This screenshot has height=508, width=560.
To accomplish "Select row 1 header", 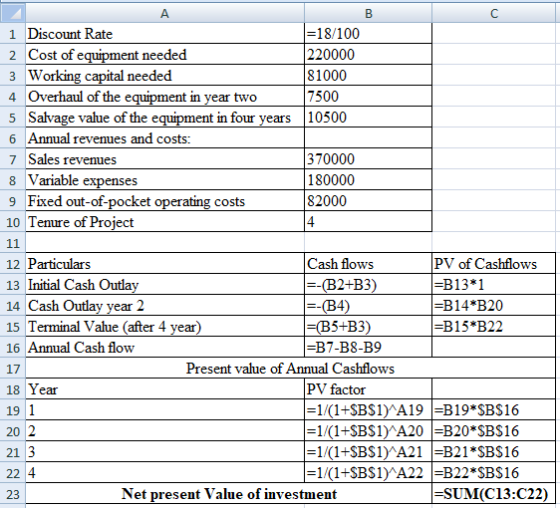I will [x=12, y=34].
